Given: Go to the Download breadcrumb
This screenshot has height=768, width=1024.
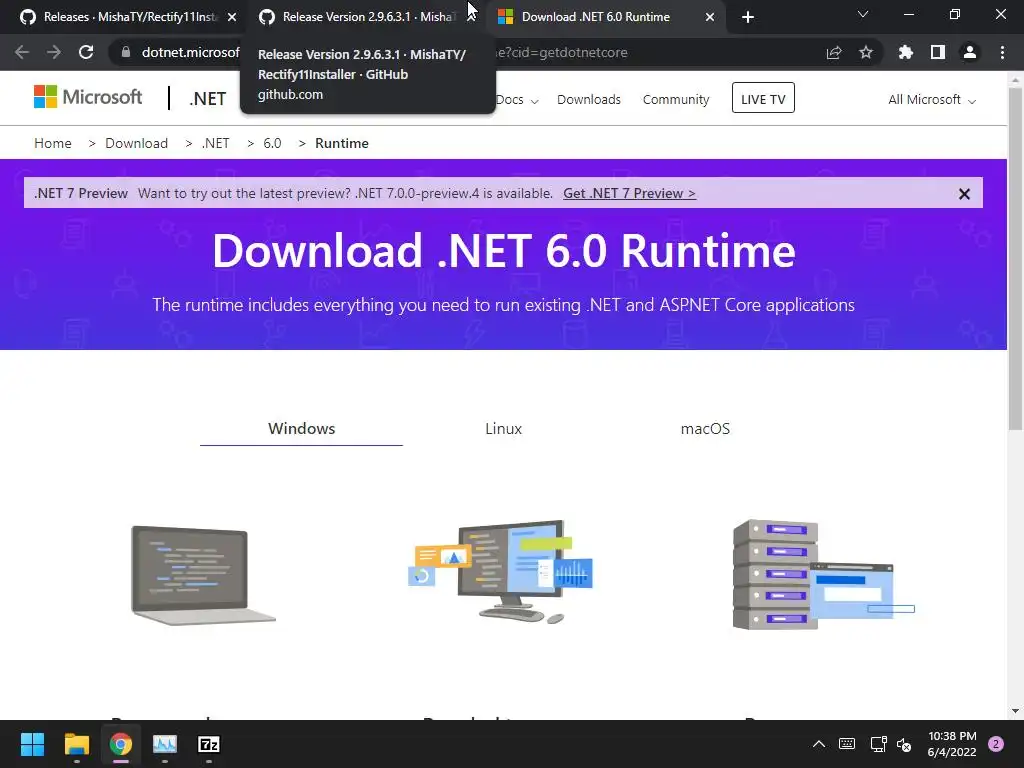Looking at the screenshot, I should coord(136,143).
